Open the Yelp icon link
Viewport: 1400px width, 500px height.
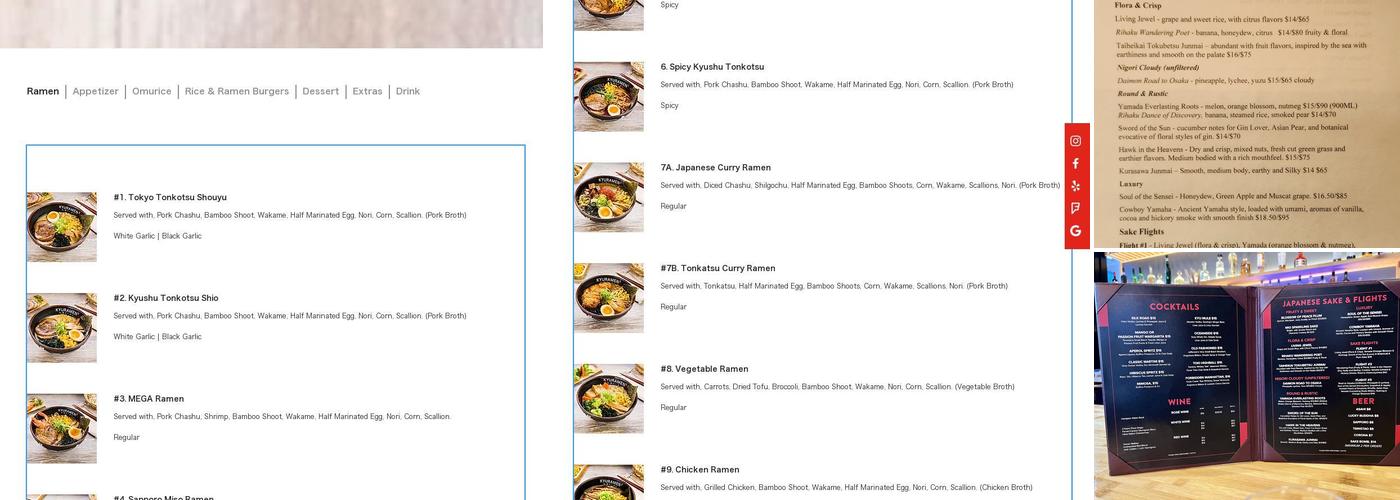click(x=1076, y=186)
